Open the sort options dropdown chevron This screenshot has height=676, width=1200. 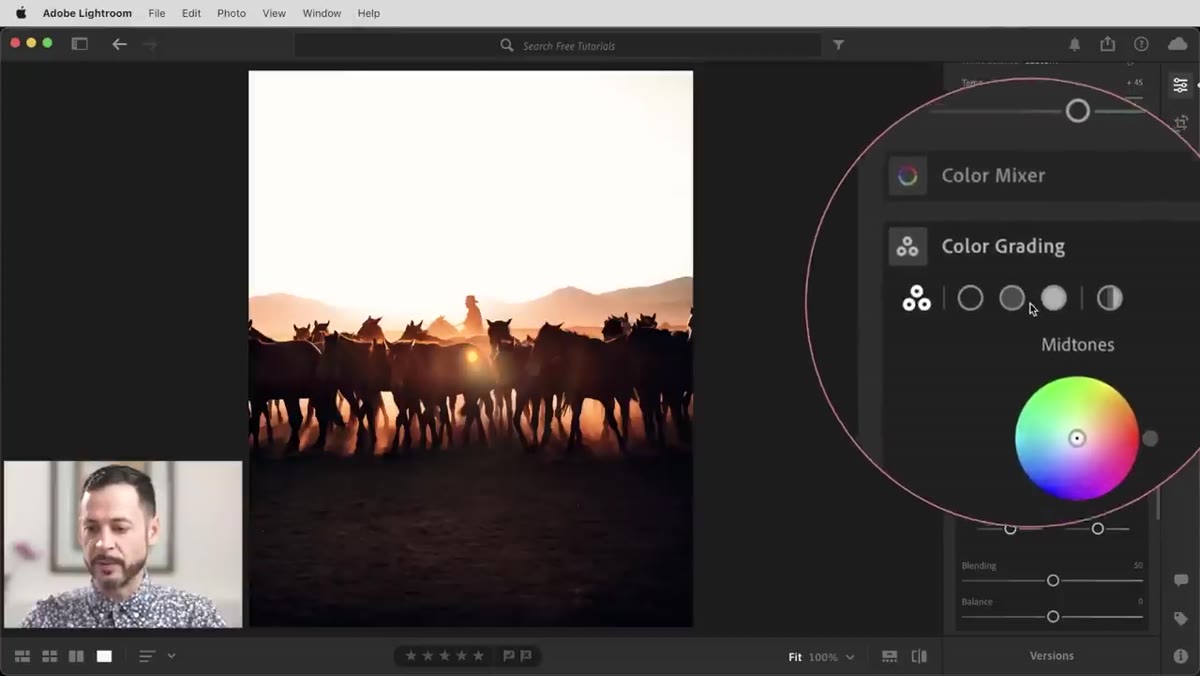[171, 656]
